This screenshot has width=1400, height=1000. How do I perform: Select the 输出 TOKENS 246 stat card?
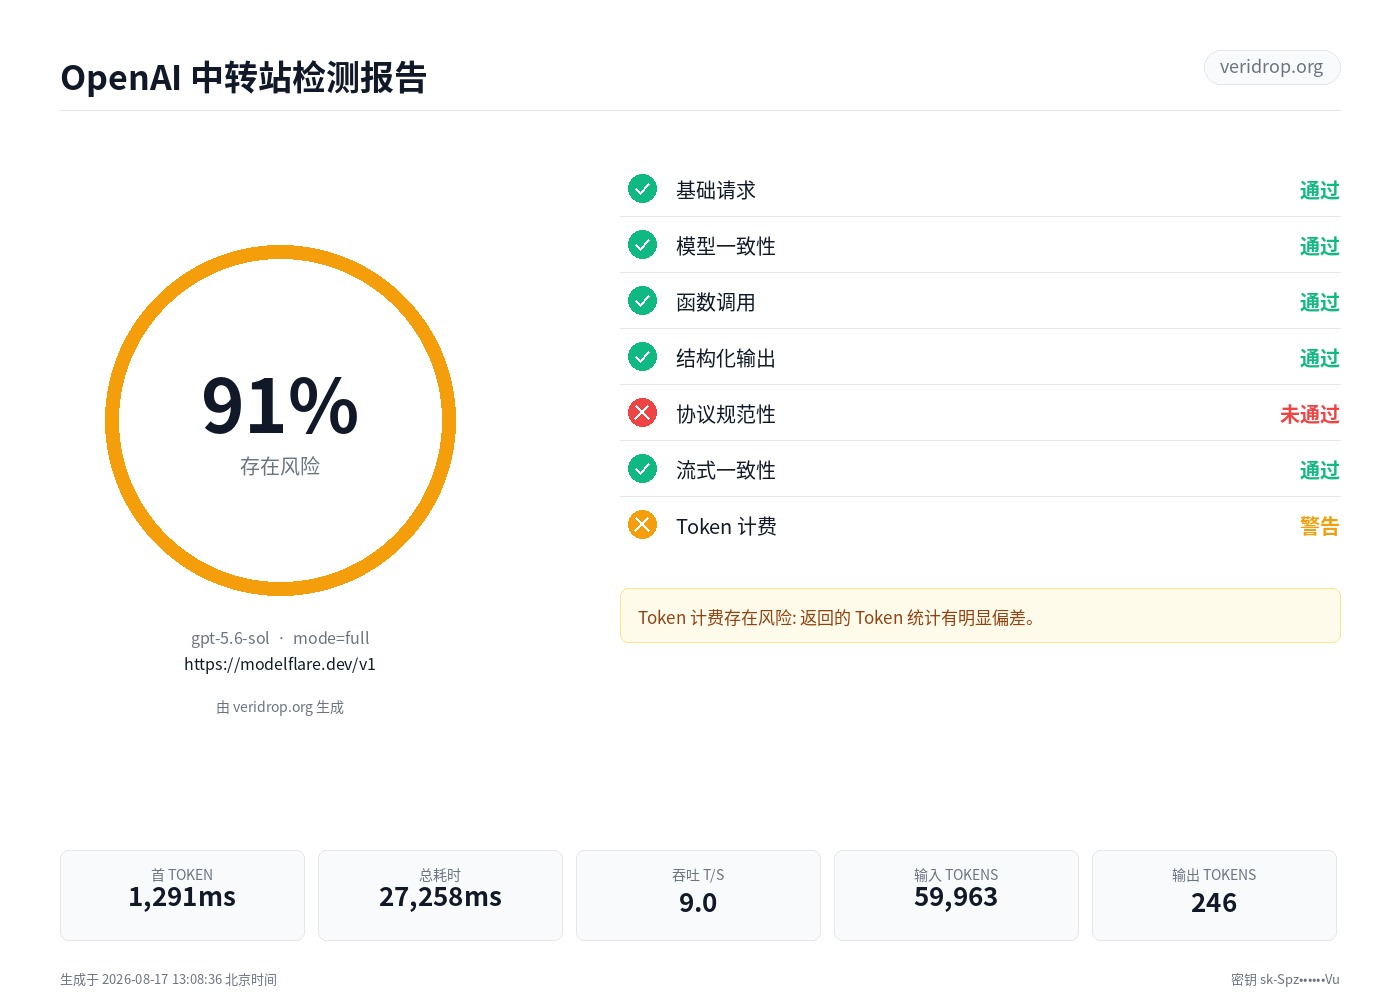pos(1214,895)
